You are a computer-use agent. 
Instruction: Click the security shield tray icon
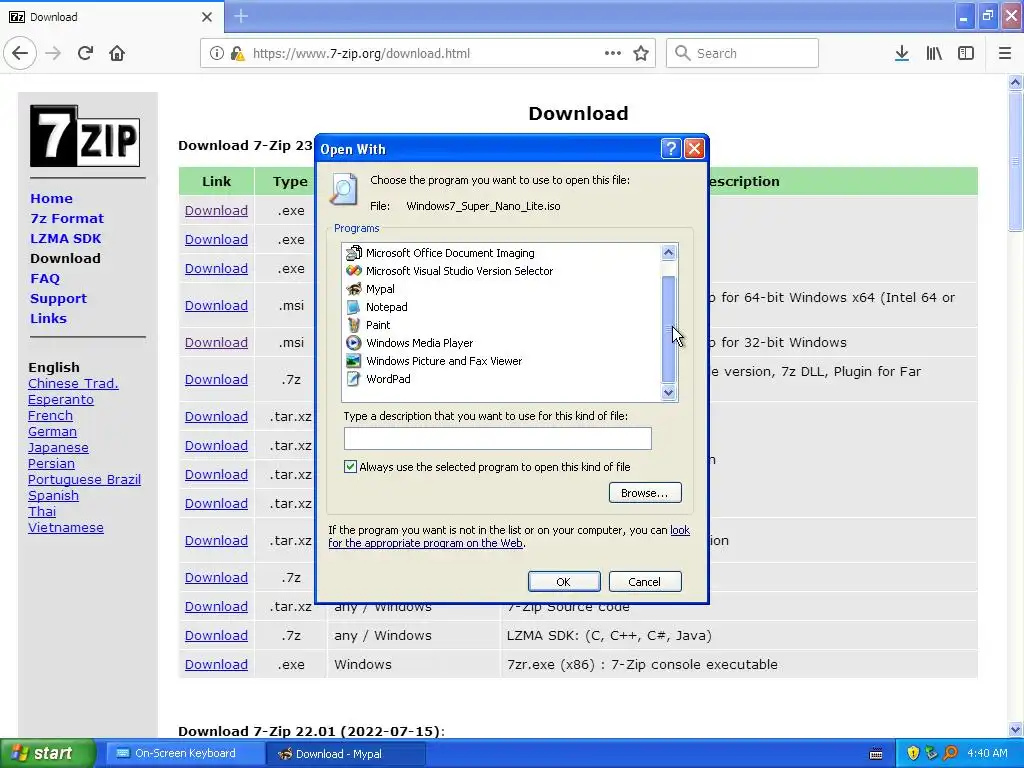point(913,753)
